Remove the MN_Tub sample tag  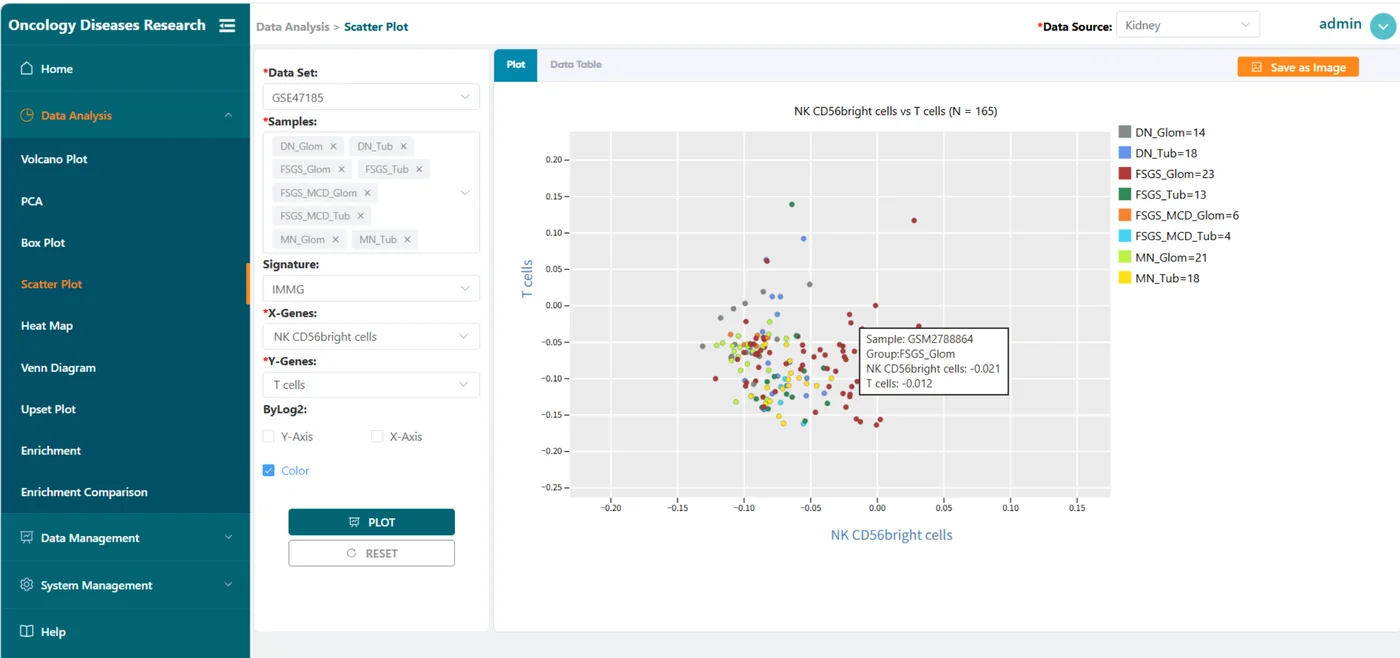tap(407, 239)
